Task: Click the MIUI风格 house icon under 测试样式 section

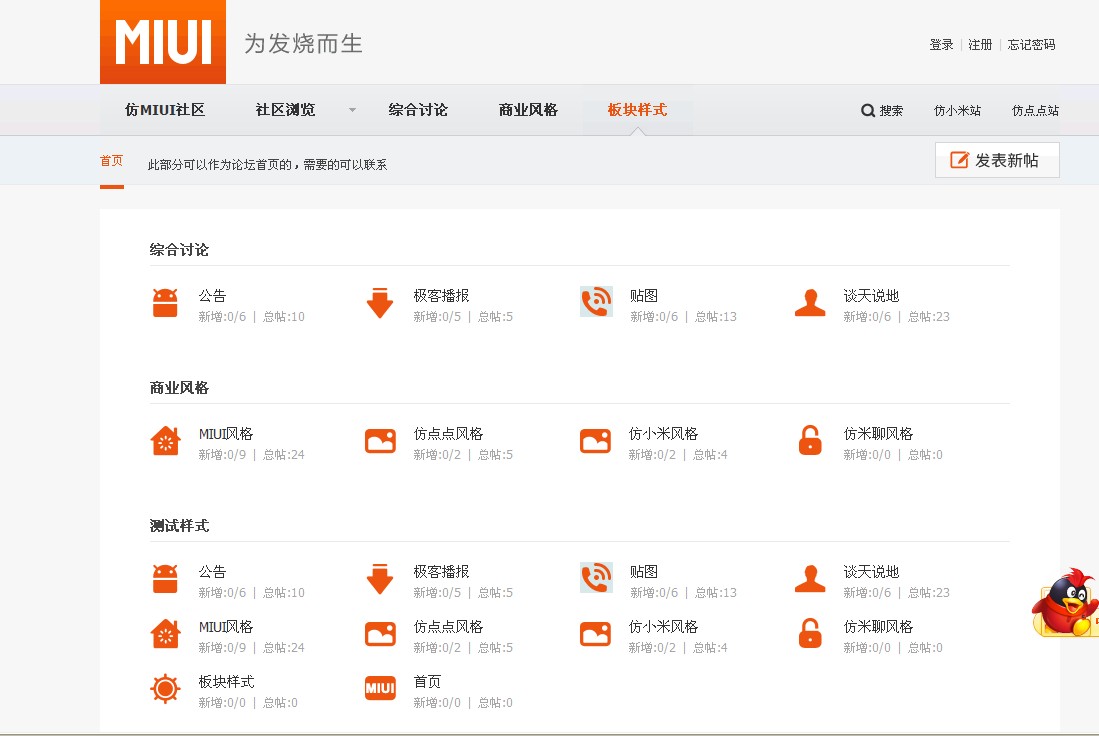Action: (165, 634)
